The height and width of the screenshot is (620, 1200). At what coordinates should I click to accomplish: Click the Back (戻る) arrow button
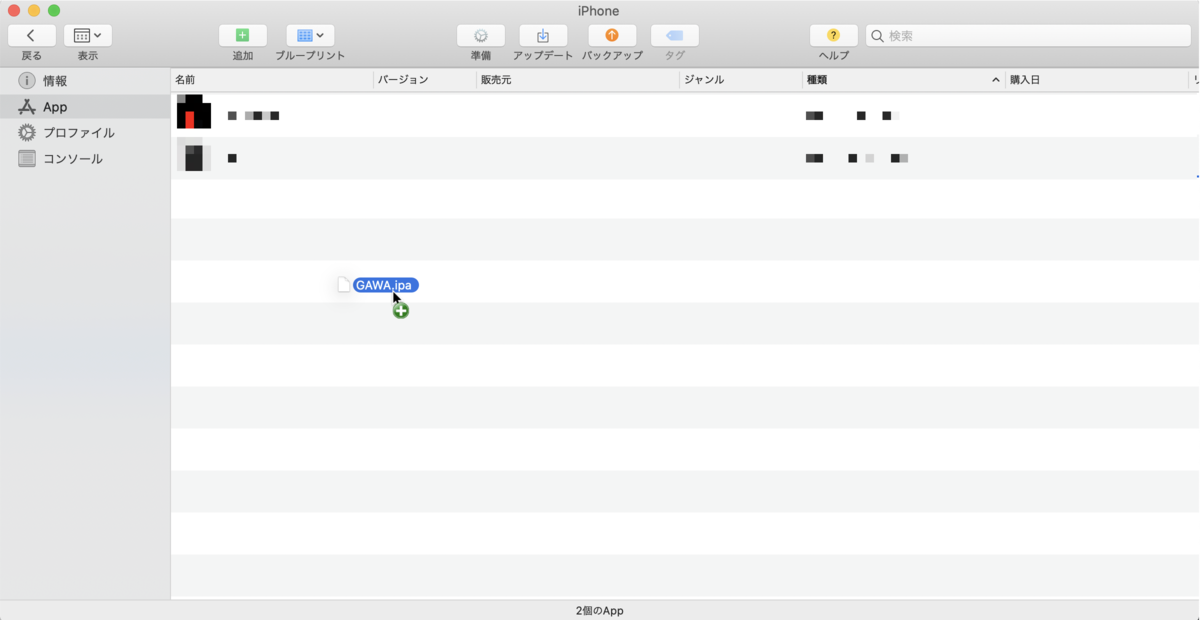(x=32, y=36)
